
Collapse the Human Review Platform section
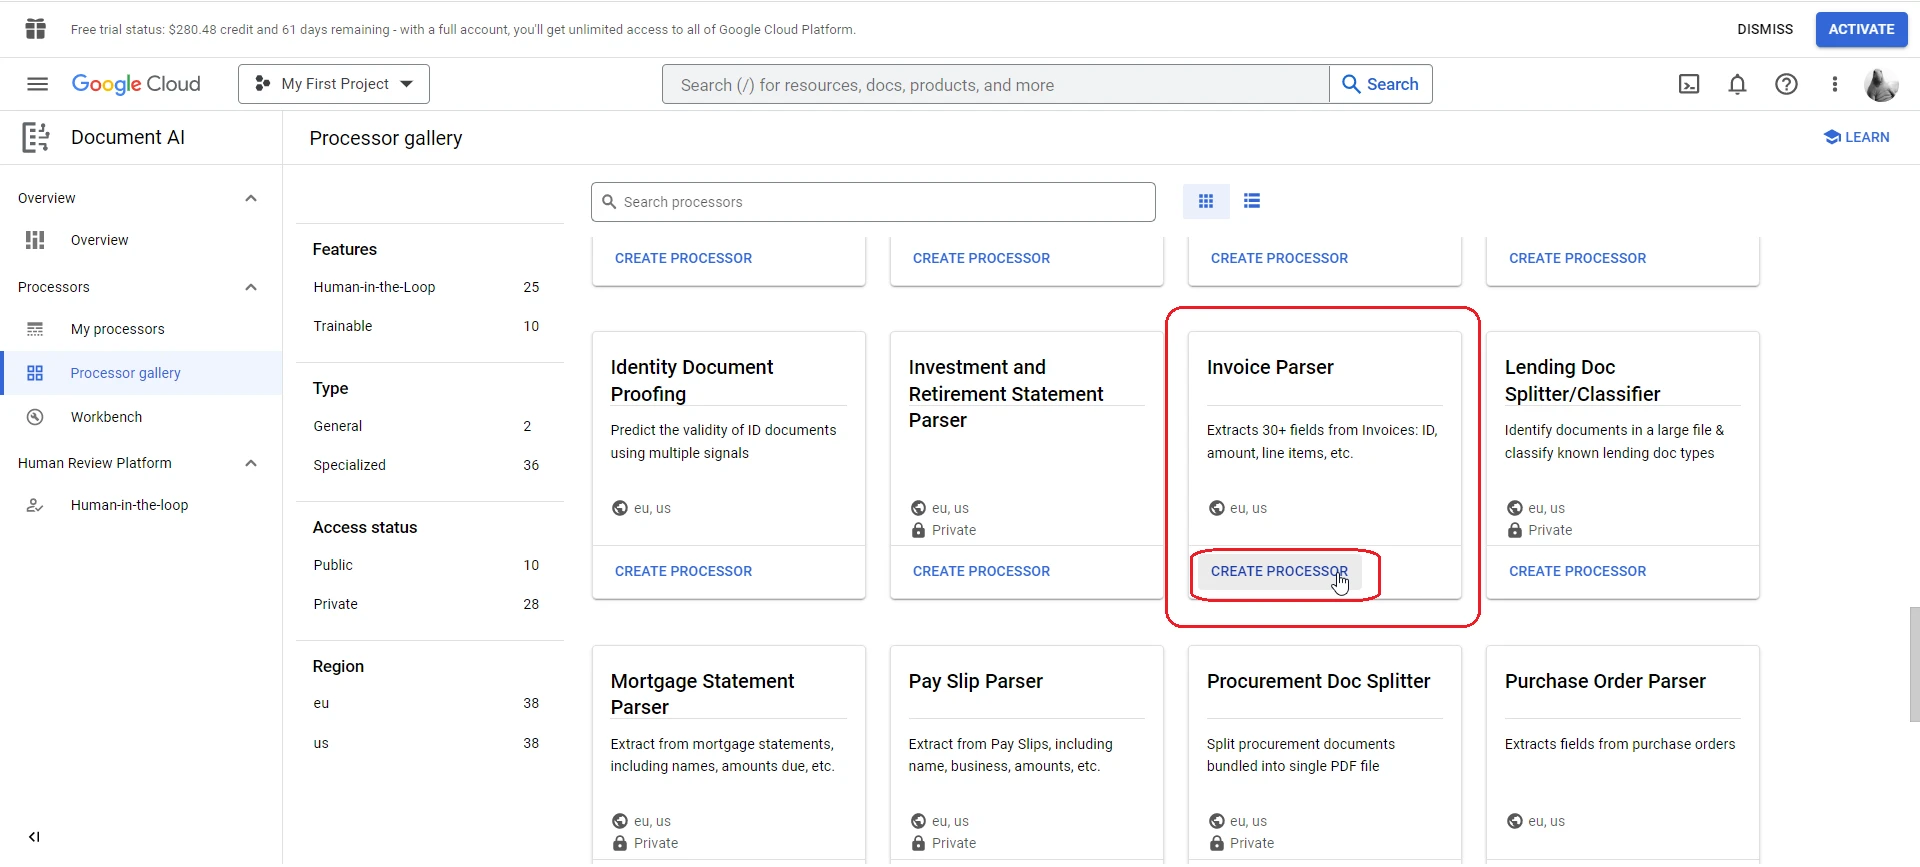pyautogui.click(x=251, y=463)
